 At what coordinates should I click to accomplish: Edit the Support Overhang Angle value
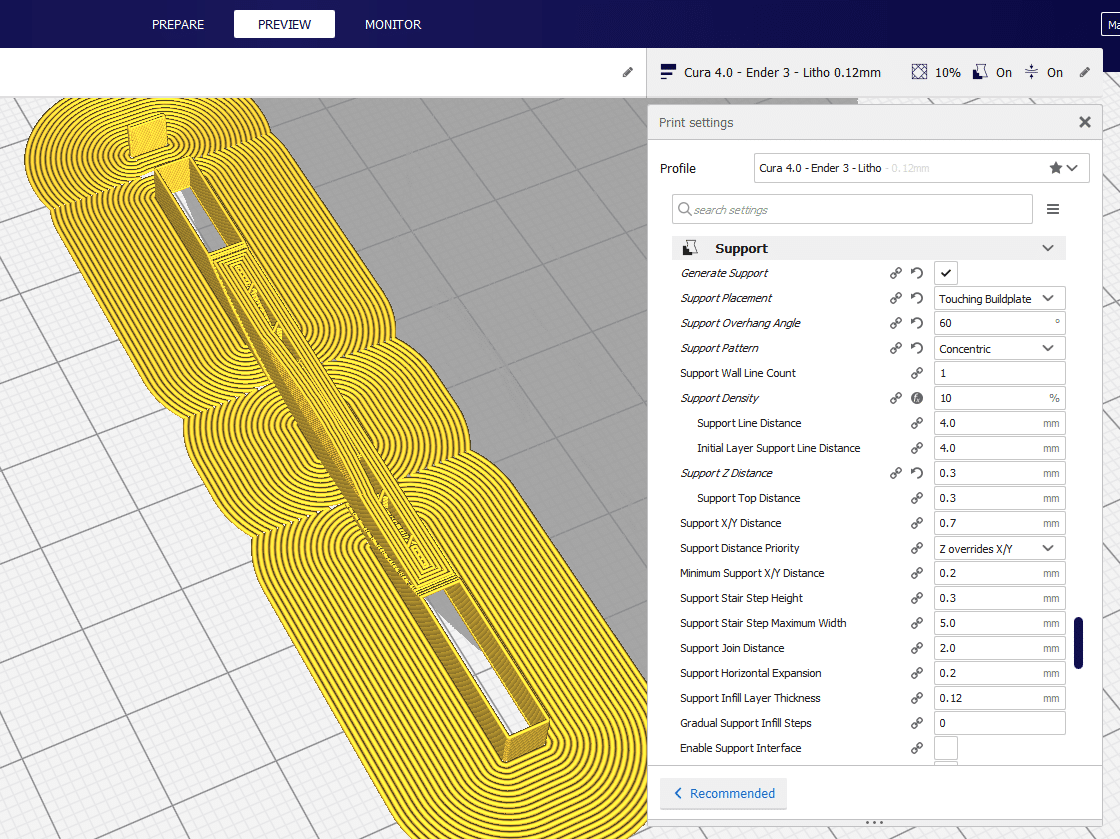[x=999, y=323]
